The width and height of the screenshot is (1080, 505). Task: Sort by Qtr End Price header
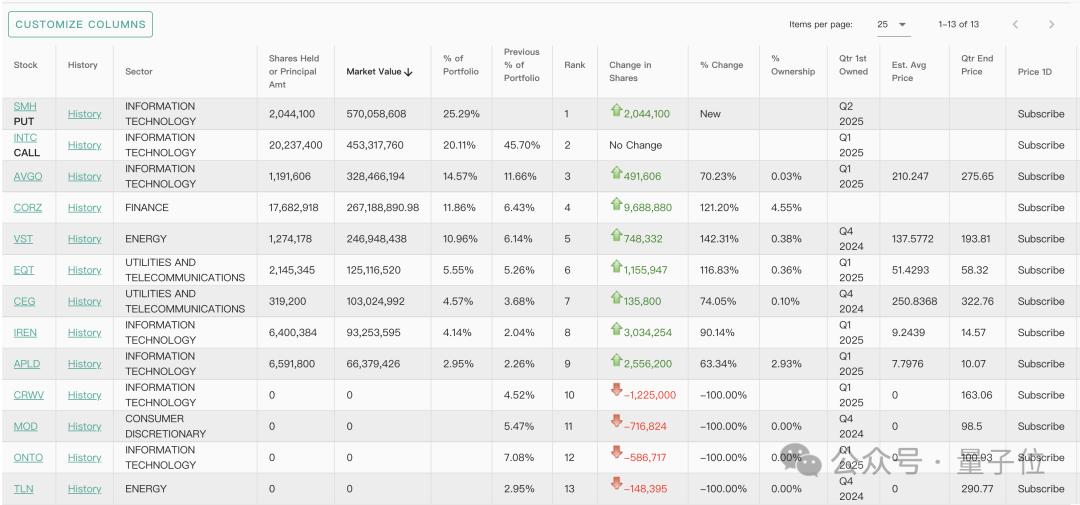click(x=977, y=65)
